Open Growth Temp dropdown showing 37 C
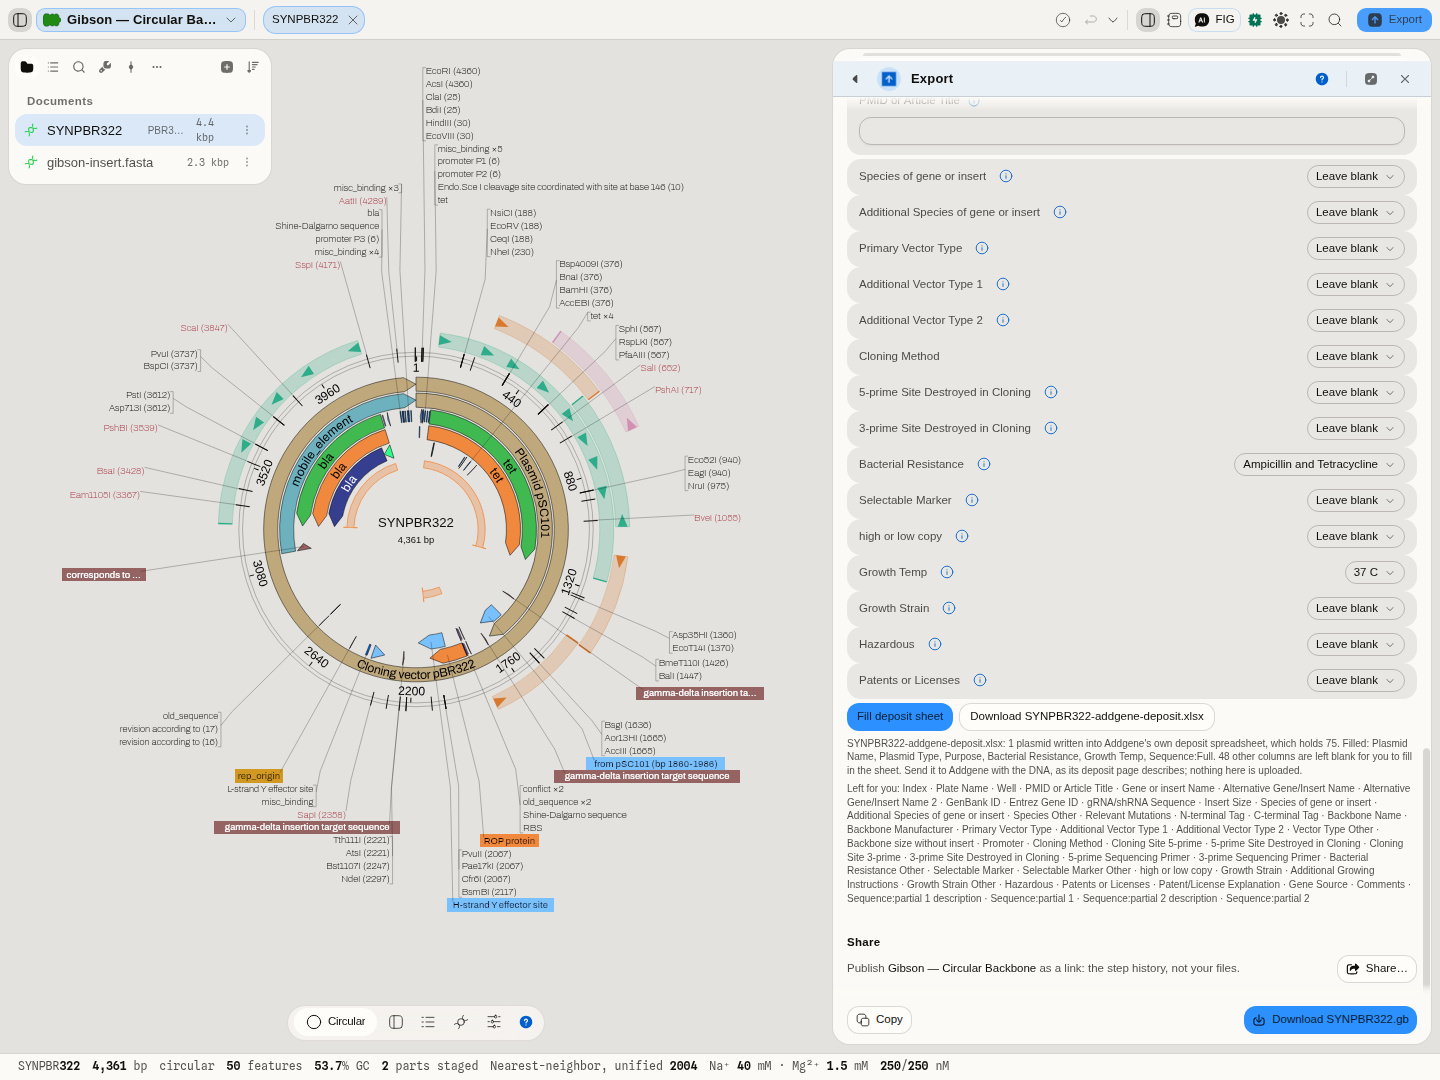The width and height of the screenshot is (1440, 1080). (1375, 572)
